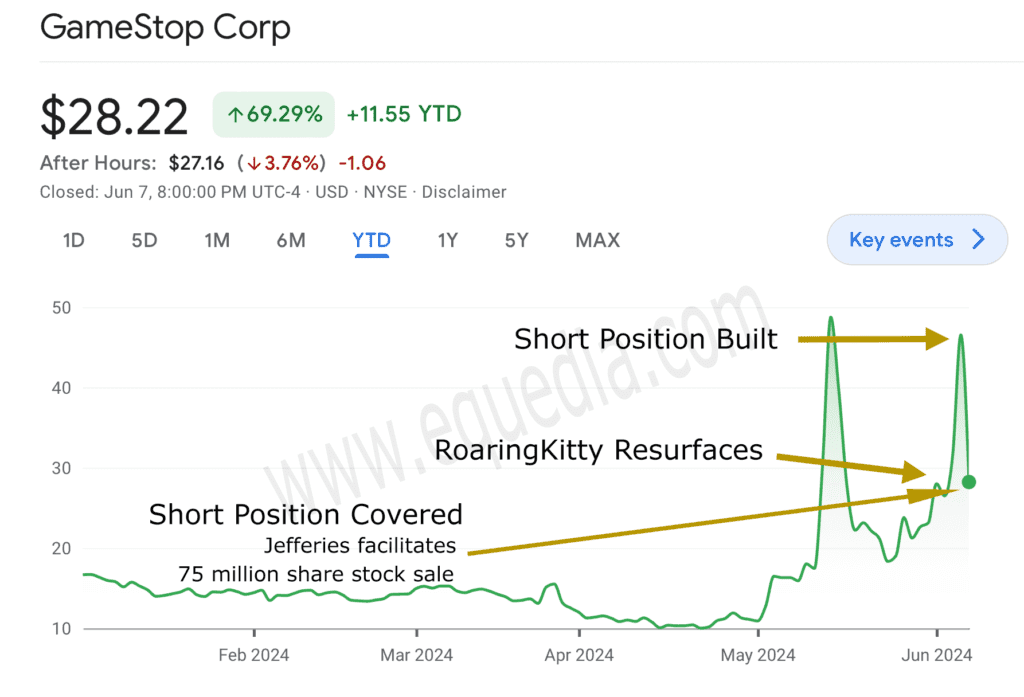Viewport: 1024px width, 697px height.
Task: Open the Key events button
Action: click(917, 240)
